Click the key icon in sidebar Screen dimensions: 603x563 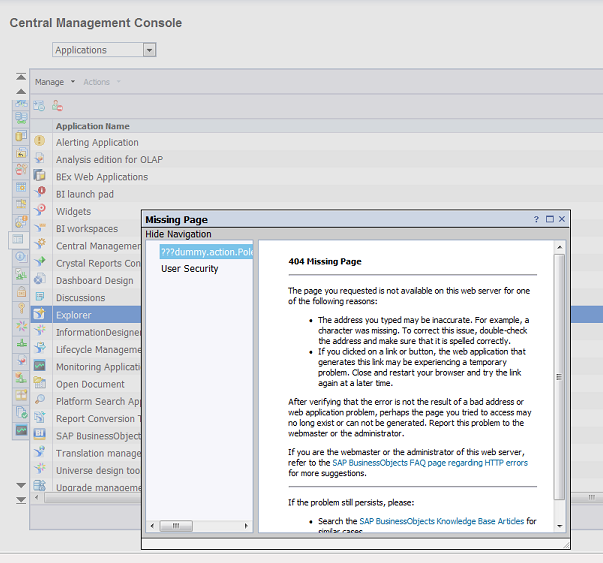pyautogui.click(x=22, y=308)
